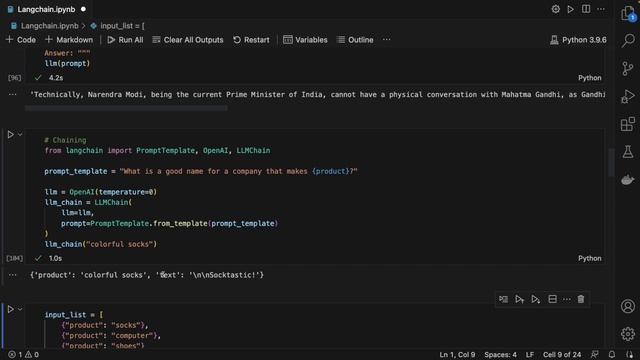Open cell toolbar more actions ellipsis
Viewport: 640px width, 360px height.
567,299
